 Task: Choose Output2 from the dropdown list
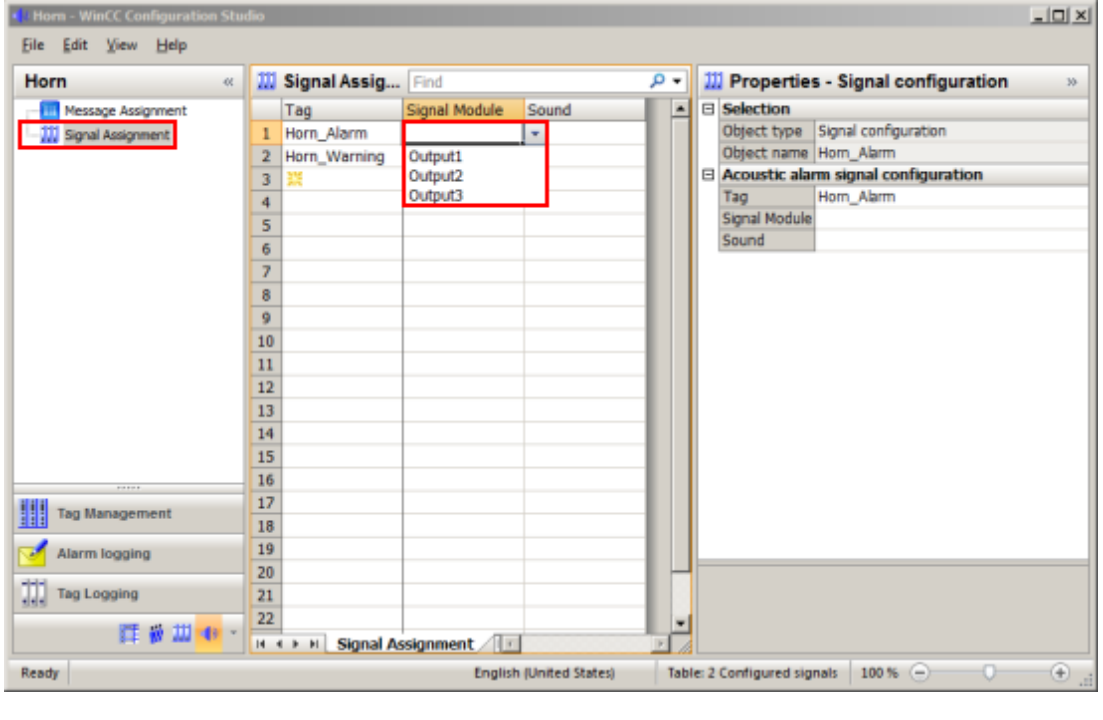[x=435, y=176]
